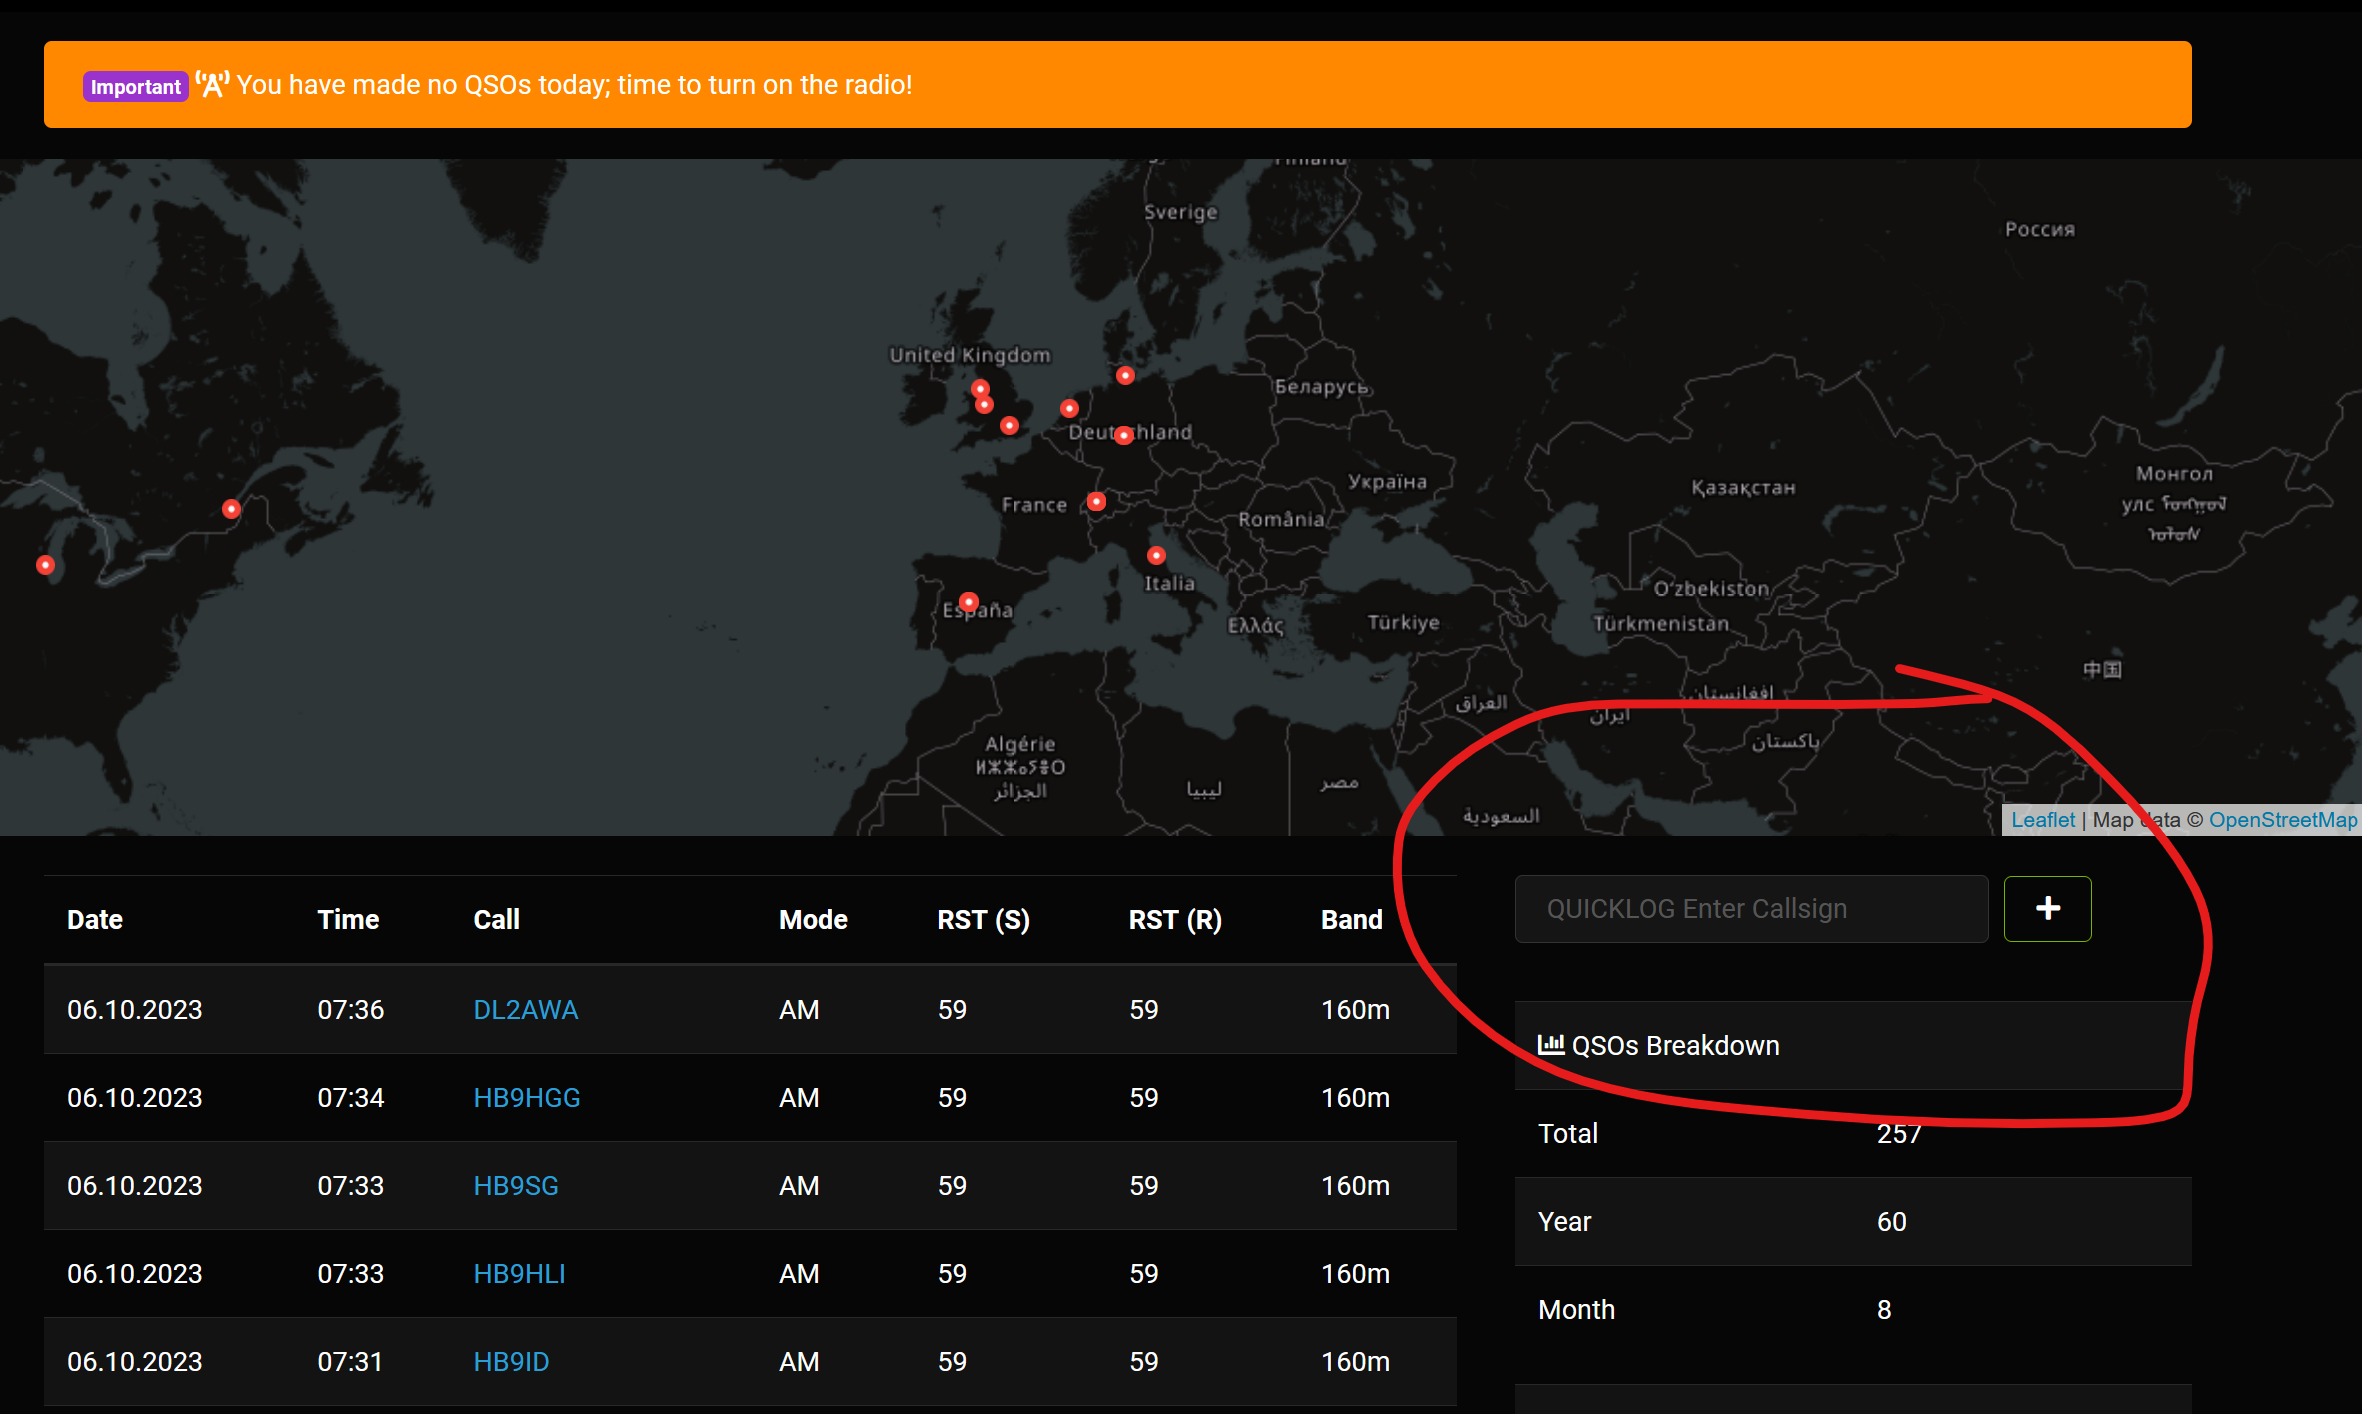Focus the QUICKLOG Enter Callsign field
Viewport: 2362px width, 1414px height.
[1750, 908]
